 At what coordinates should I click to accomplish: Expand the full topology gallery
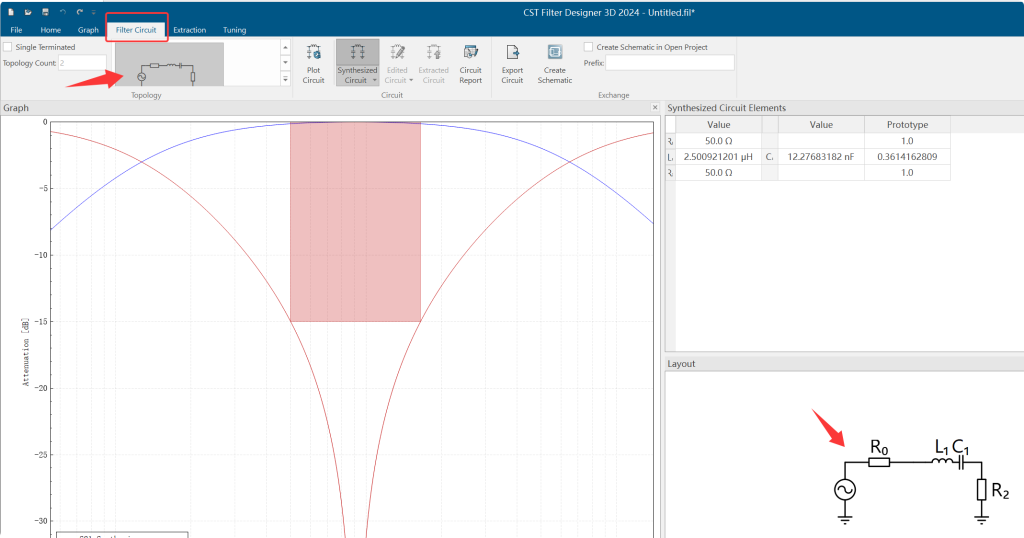(285, 78)
